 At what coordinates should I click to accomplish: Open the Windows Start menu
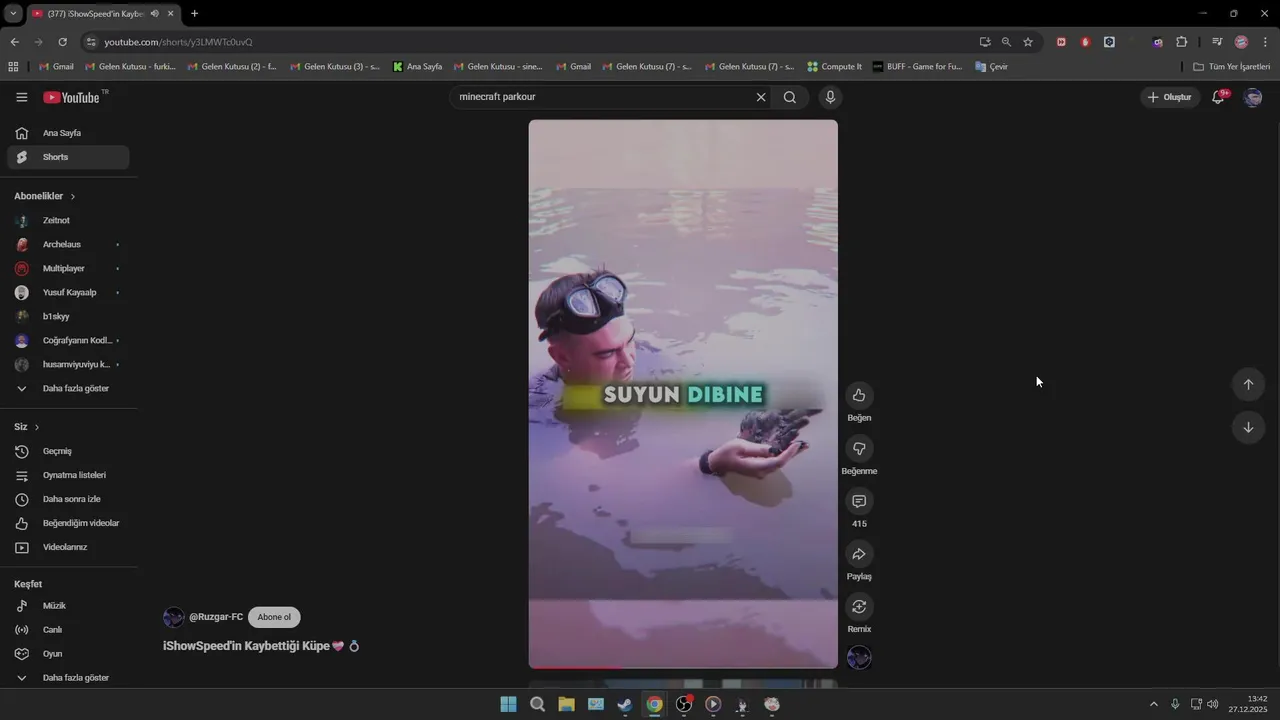coord(508,704)
